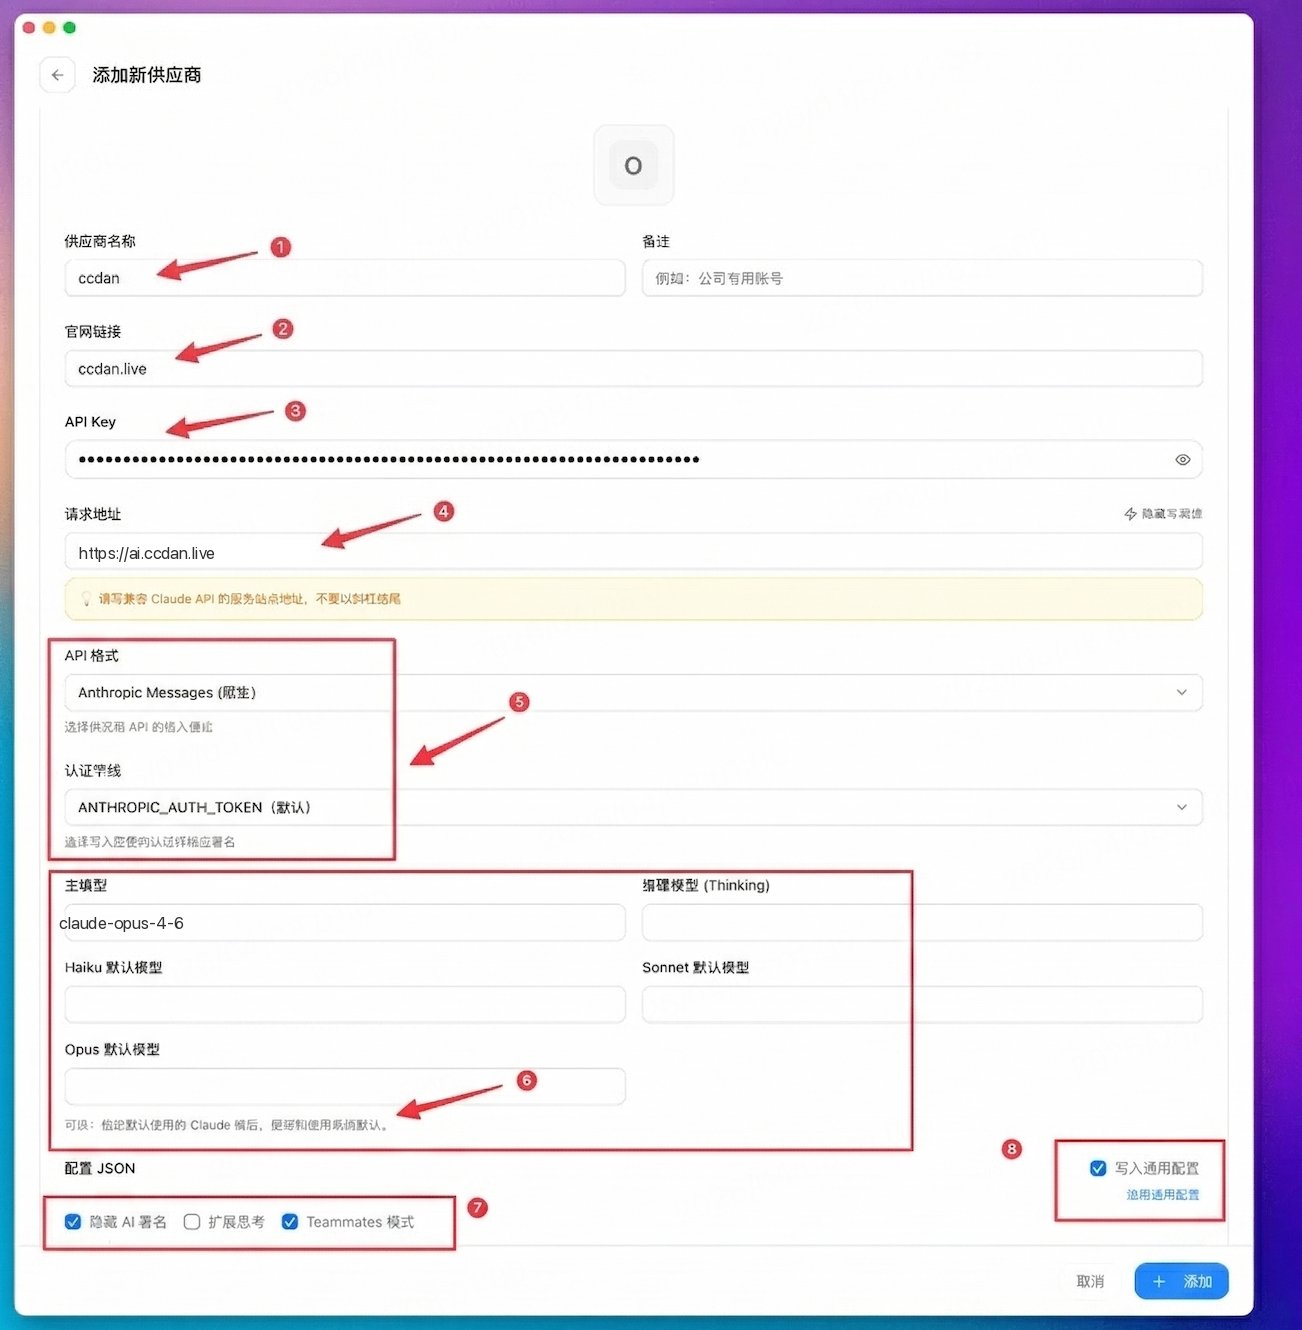Toggle 写入通用配置 checkbox
This screenshot has width=1302, height=1330.
pyautogui.click(x=1098, y=1168)
